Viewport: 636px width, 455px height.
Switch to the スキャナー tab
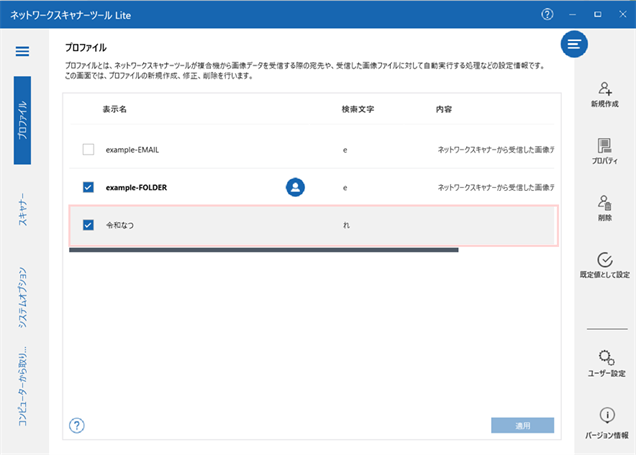click(22, 208)
